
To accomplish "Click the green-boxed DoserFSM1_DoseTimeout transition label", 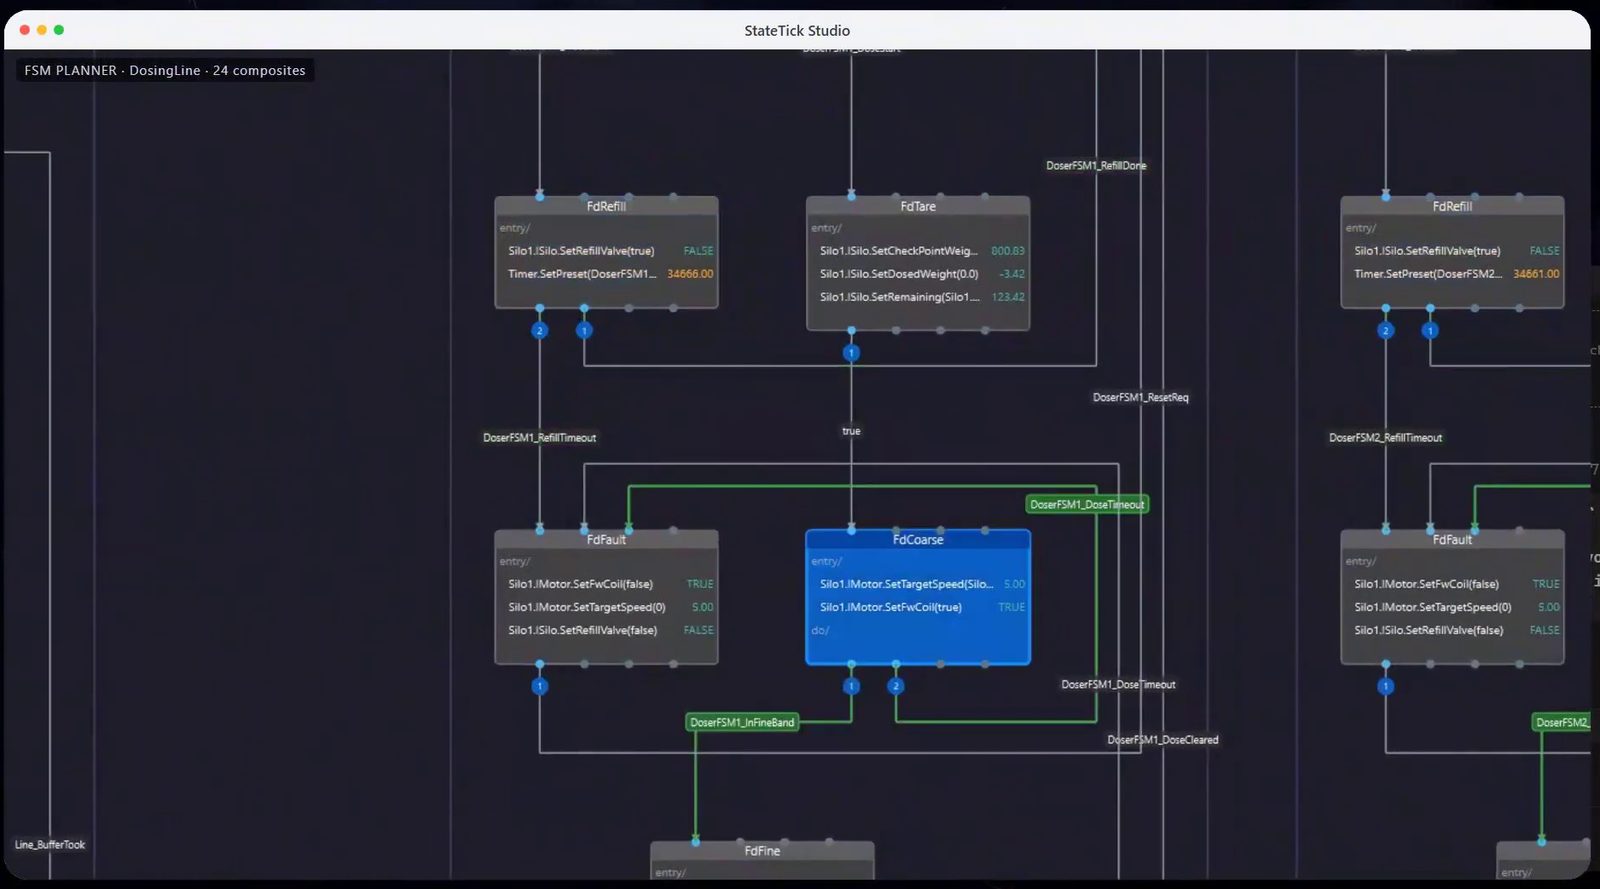I will [x=1087, y=504].
